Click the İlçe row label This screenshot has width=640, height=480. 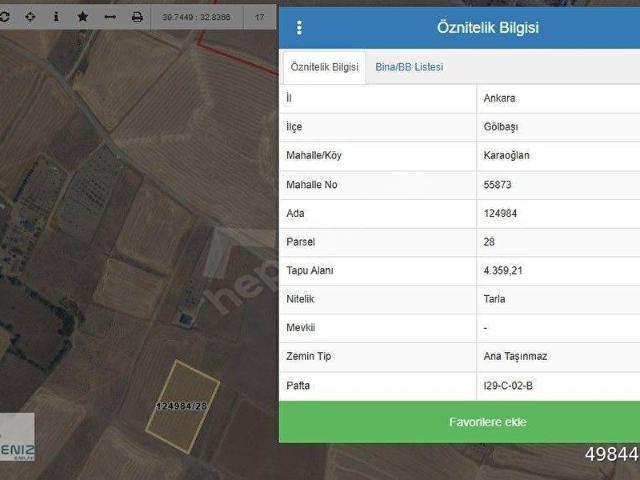click(294, 127)
